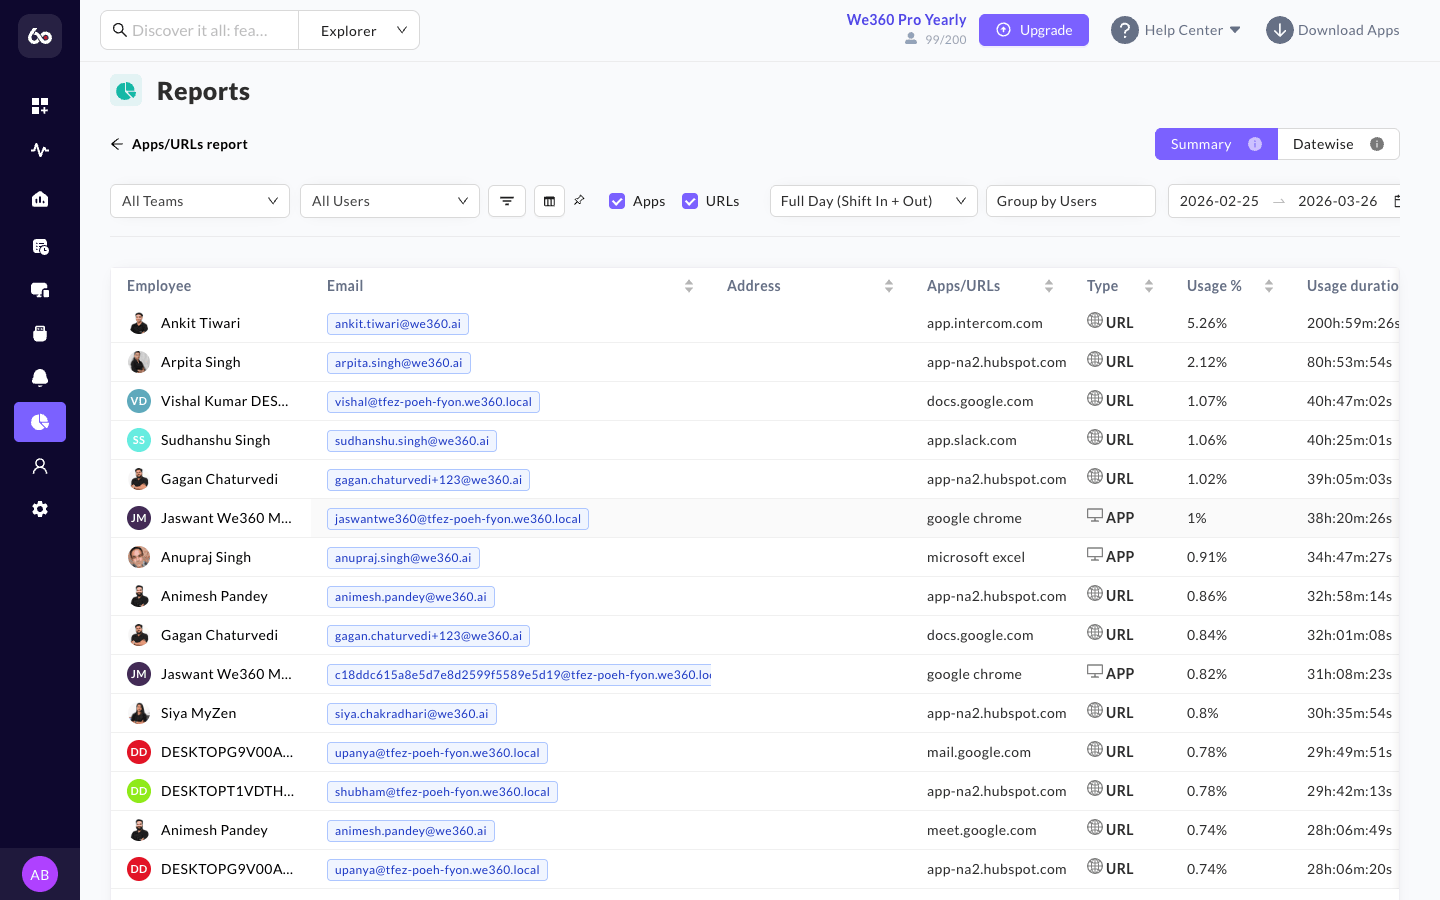Switch to the Summary tab
This screenshot has height=900, width=1440.
pos(1216,144)
